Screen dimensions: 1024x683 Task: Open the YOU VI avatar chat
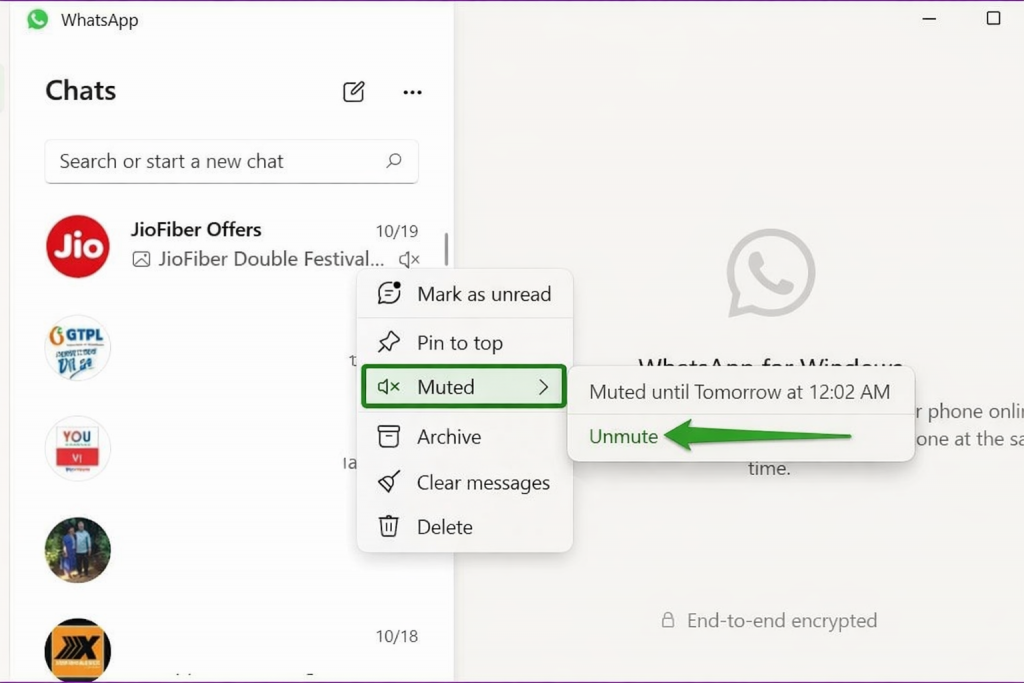pyautogui.click(x=78, y=449)
